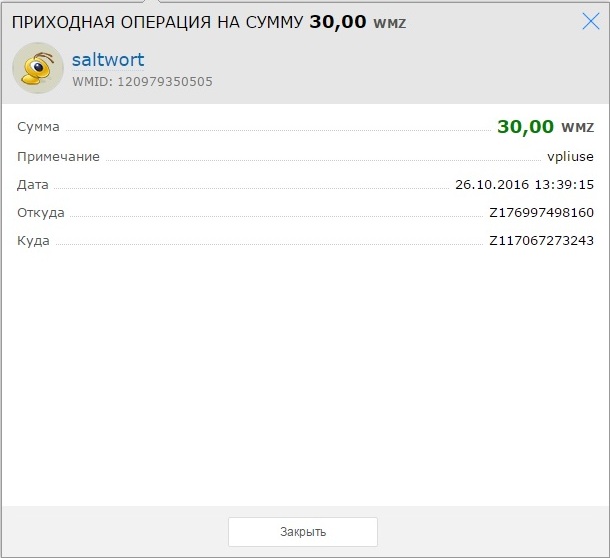Click the Куда label
The width and height of the screenshot is (610, 558).
coord(33,241)
